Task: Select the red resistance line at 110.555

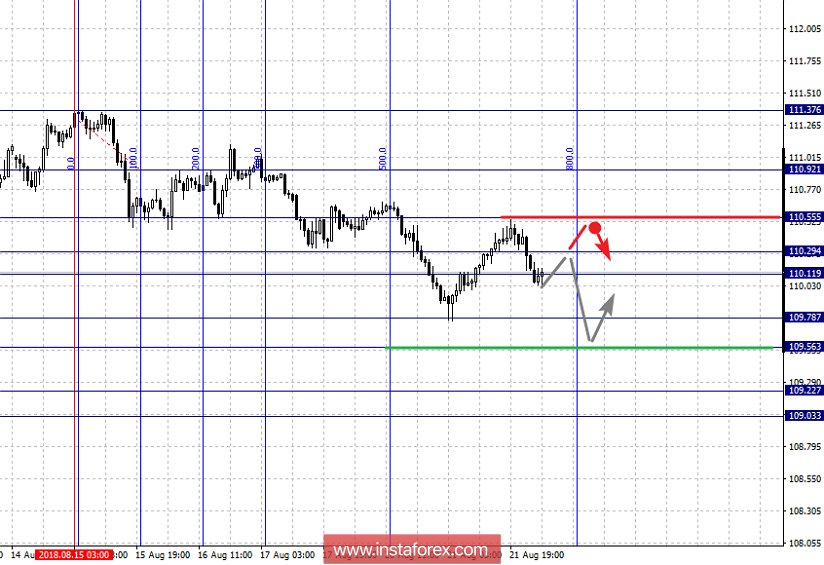Action: click(x=640, y=217)
